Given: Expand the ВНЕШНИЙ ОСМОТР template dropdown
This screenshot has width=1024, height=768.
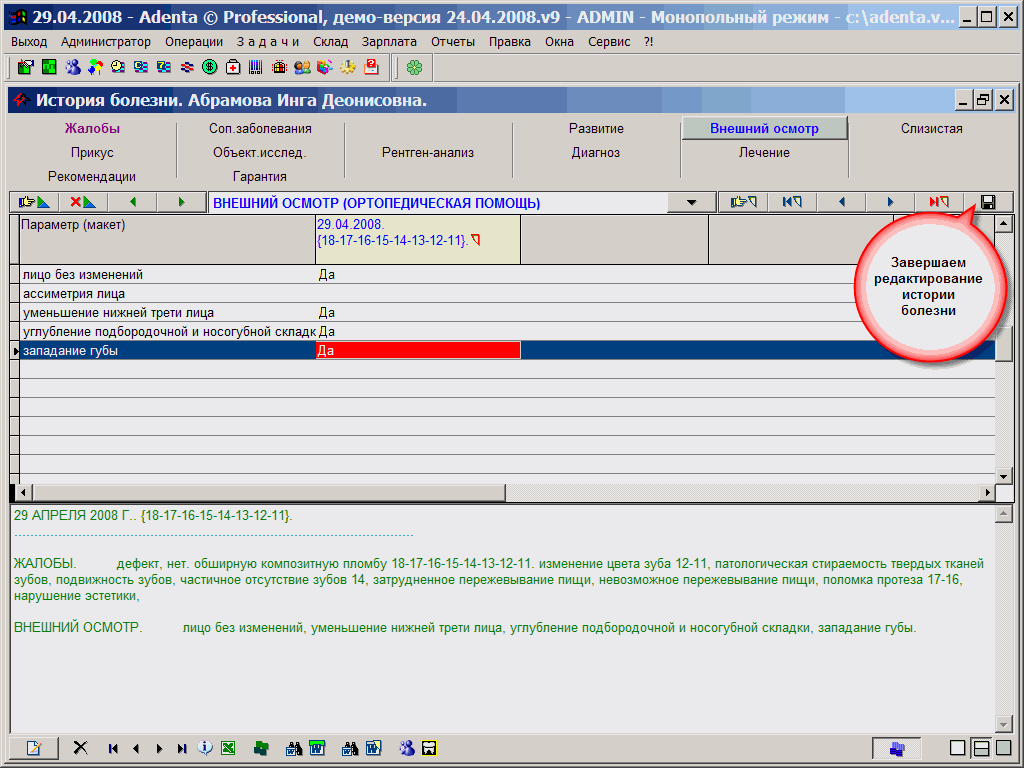Looking at the screenshot, I should (x=692, y=203).
